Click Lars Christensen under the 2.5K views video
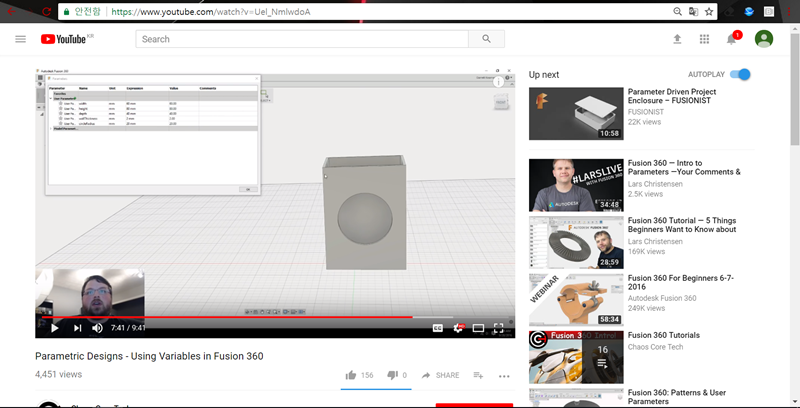This screenshot has width=800, height=408. coord(655,184)
